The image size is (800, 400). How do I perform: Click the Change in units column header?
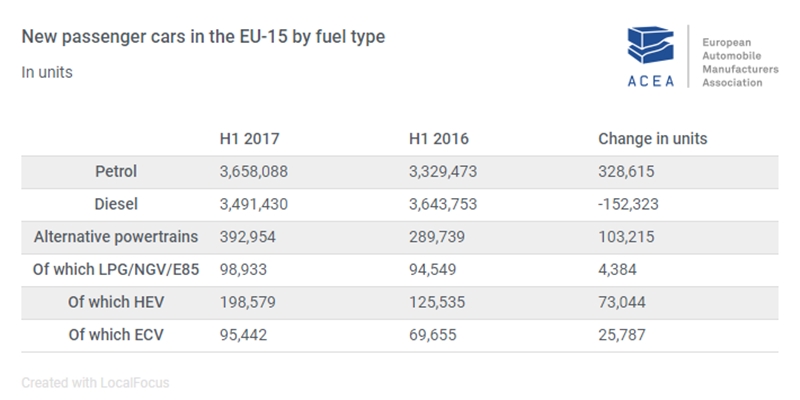(652, 139)
